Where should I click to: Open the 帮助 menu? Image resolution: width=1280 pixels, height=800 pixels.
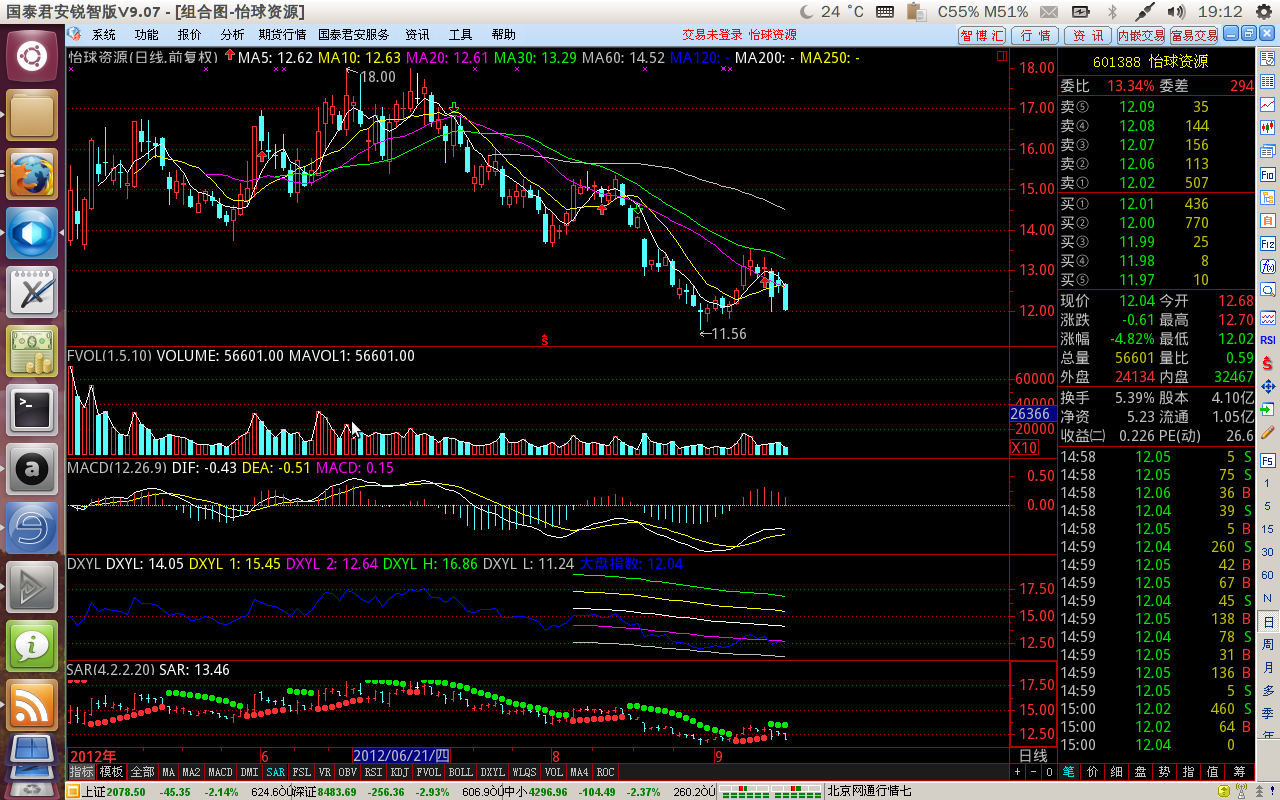(504, 34)
